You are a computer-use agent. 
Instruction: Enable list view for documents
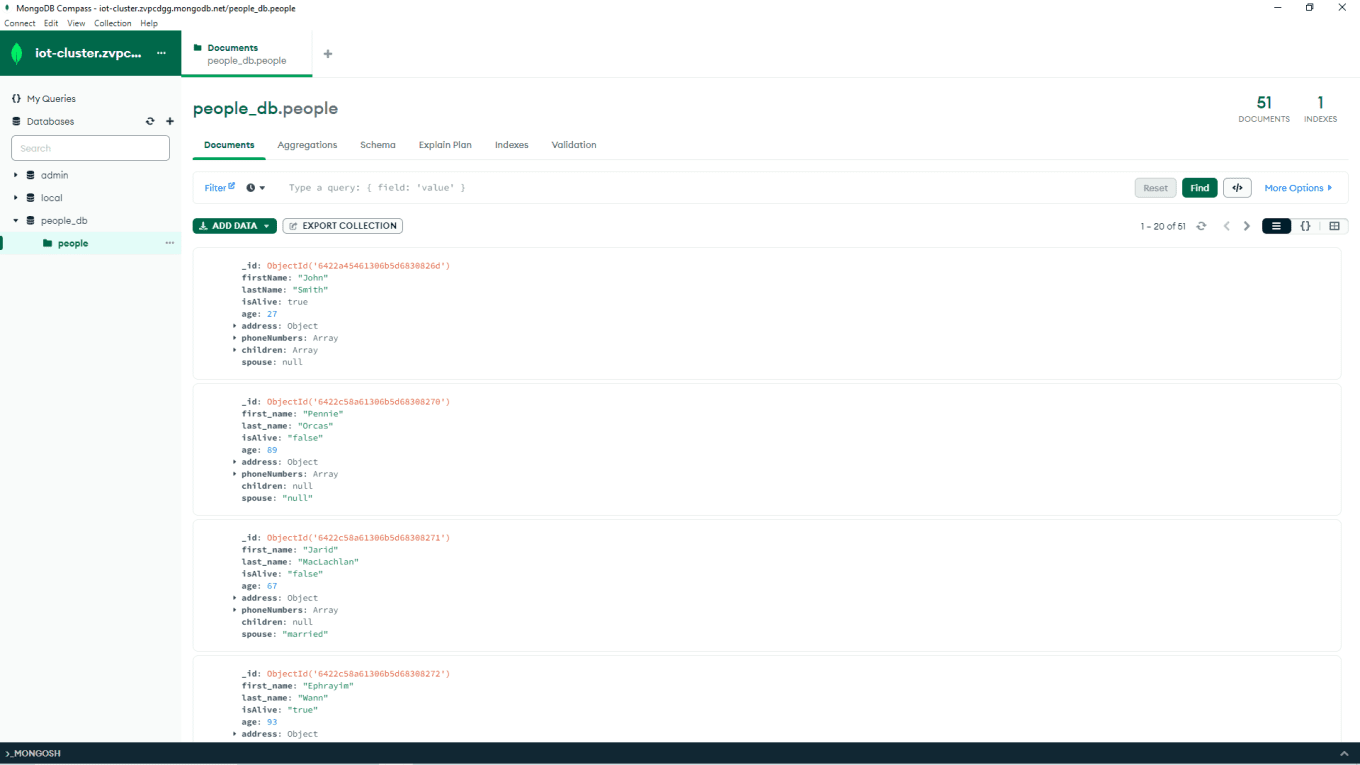(x=1276, y=226)
